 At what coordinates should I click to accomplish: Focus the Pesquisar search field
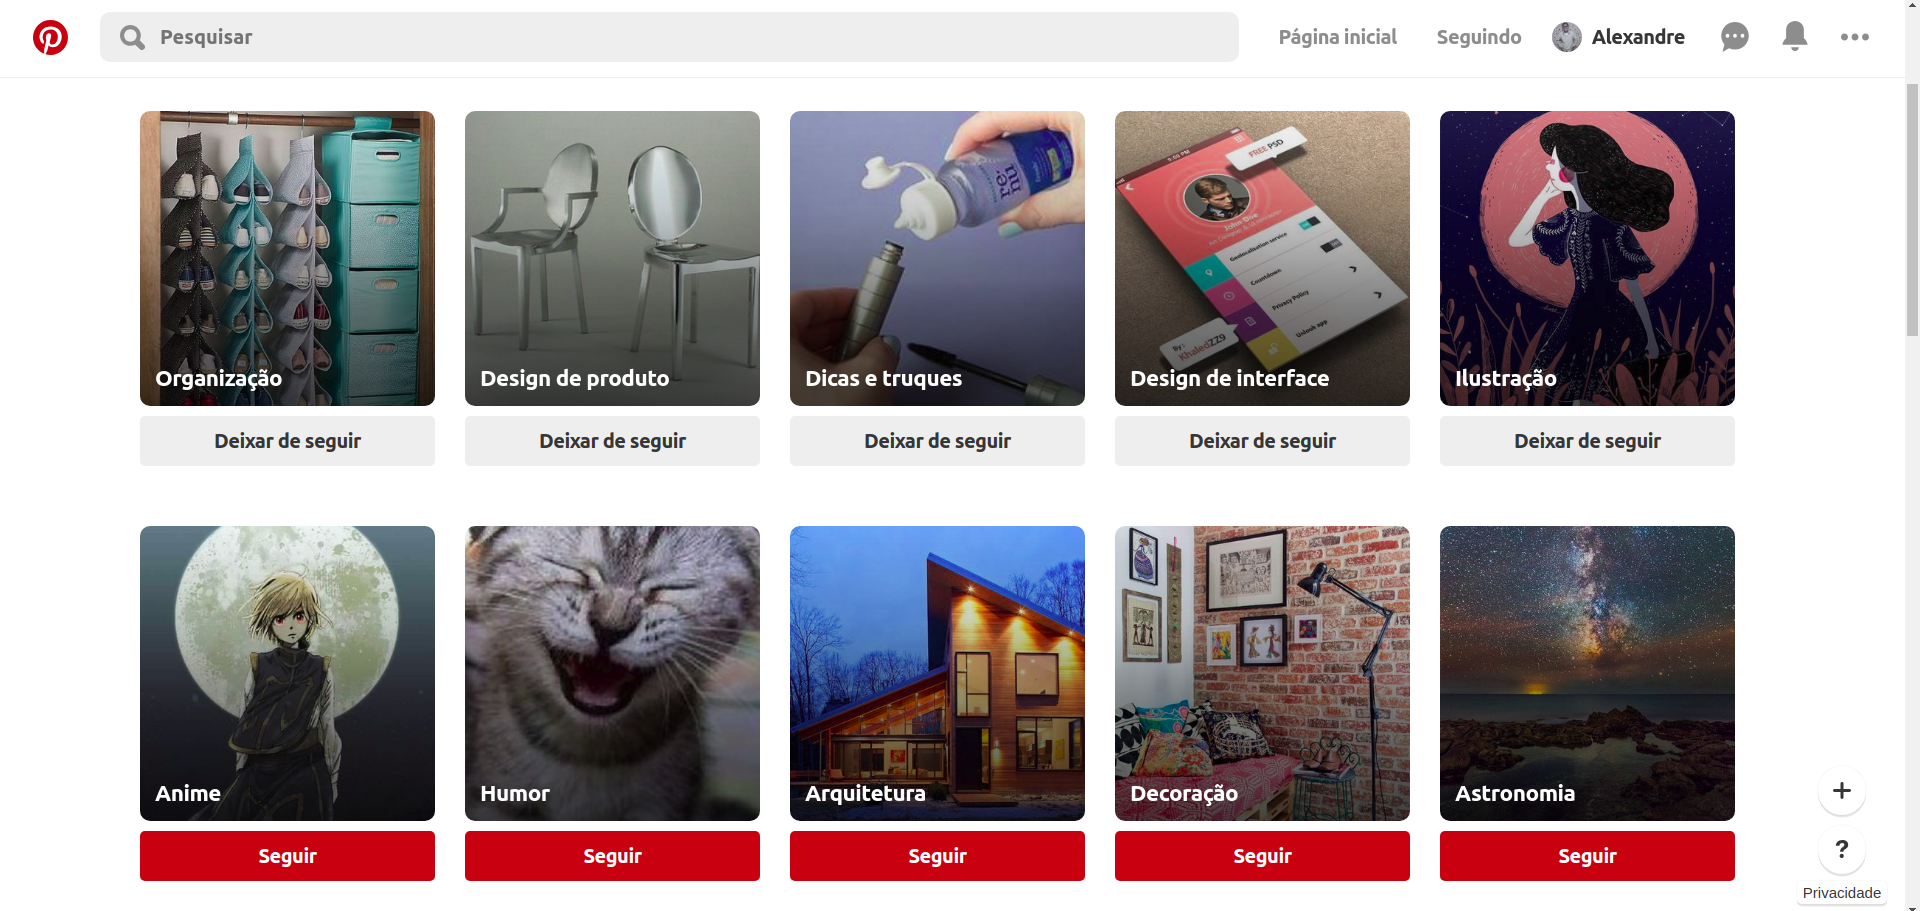[669, 37]
